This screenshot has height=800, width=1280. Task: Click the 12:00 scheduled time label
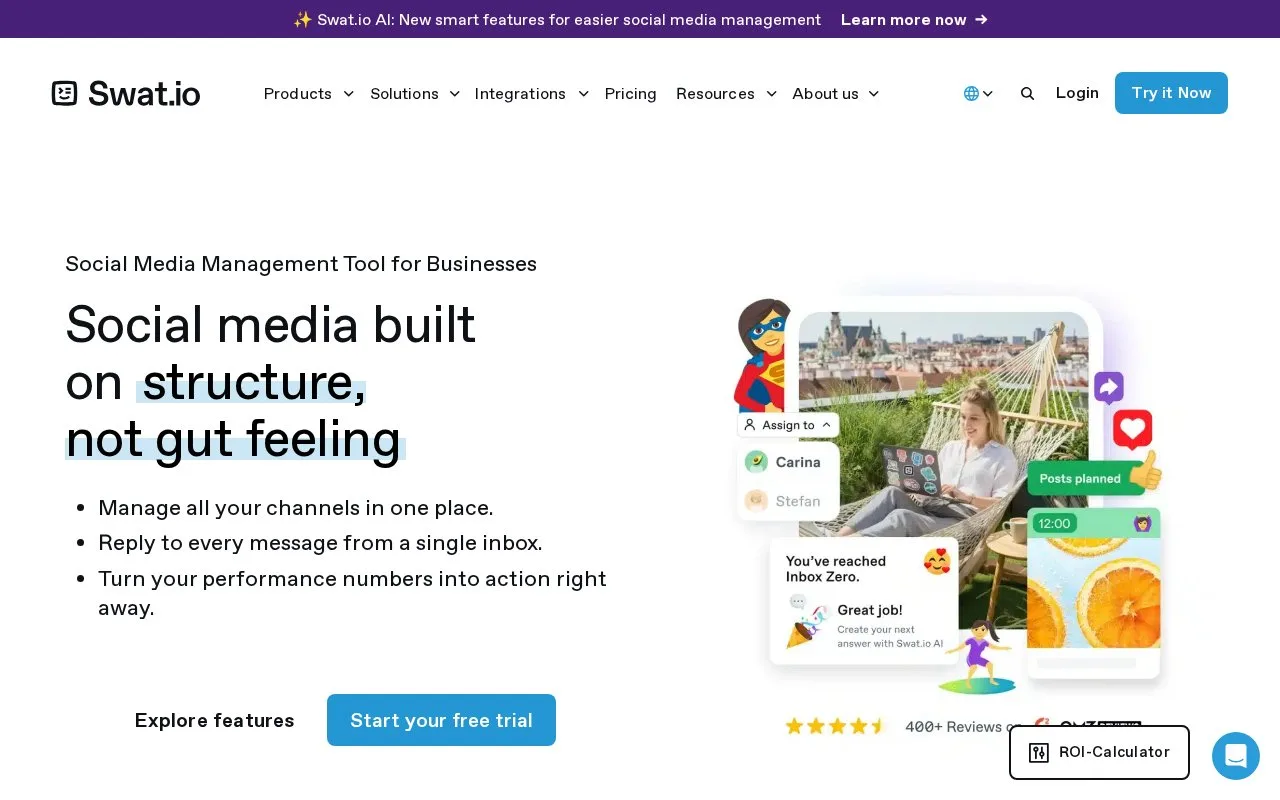(x=1054, y=523)
